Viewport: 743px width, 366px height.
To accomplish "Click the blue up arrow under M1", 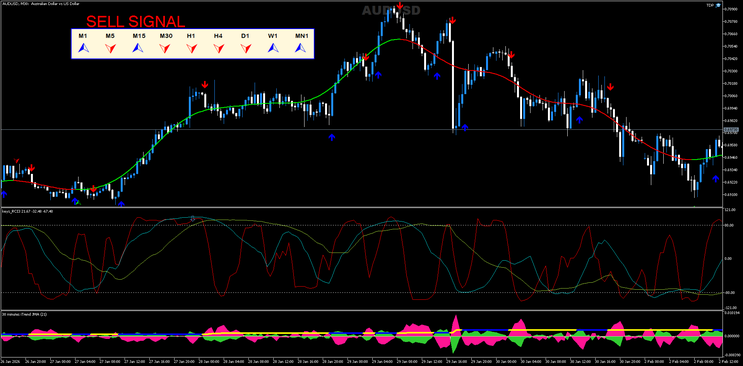I will click(83, 47).
